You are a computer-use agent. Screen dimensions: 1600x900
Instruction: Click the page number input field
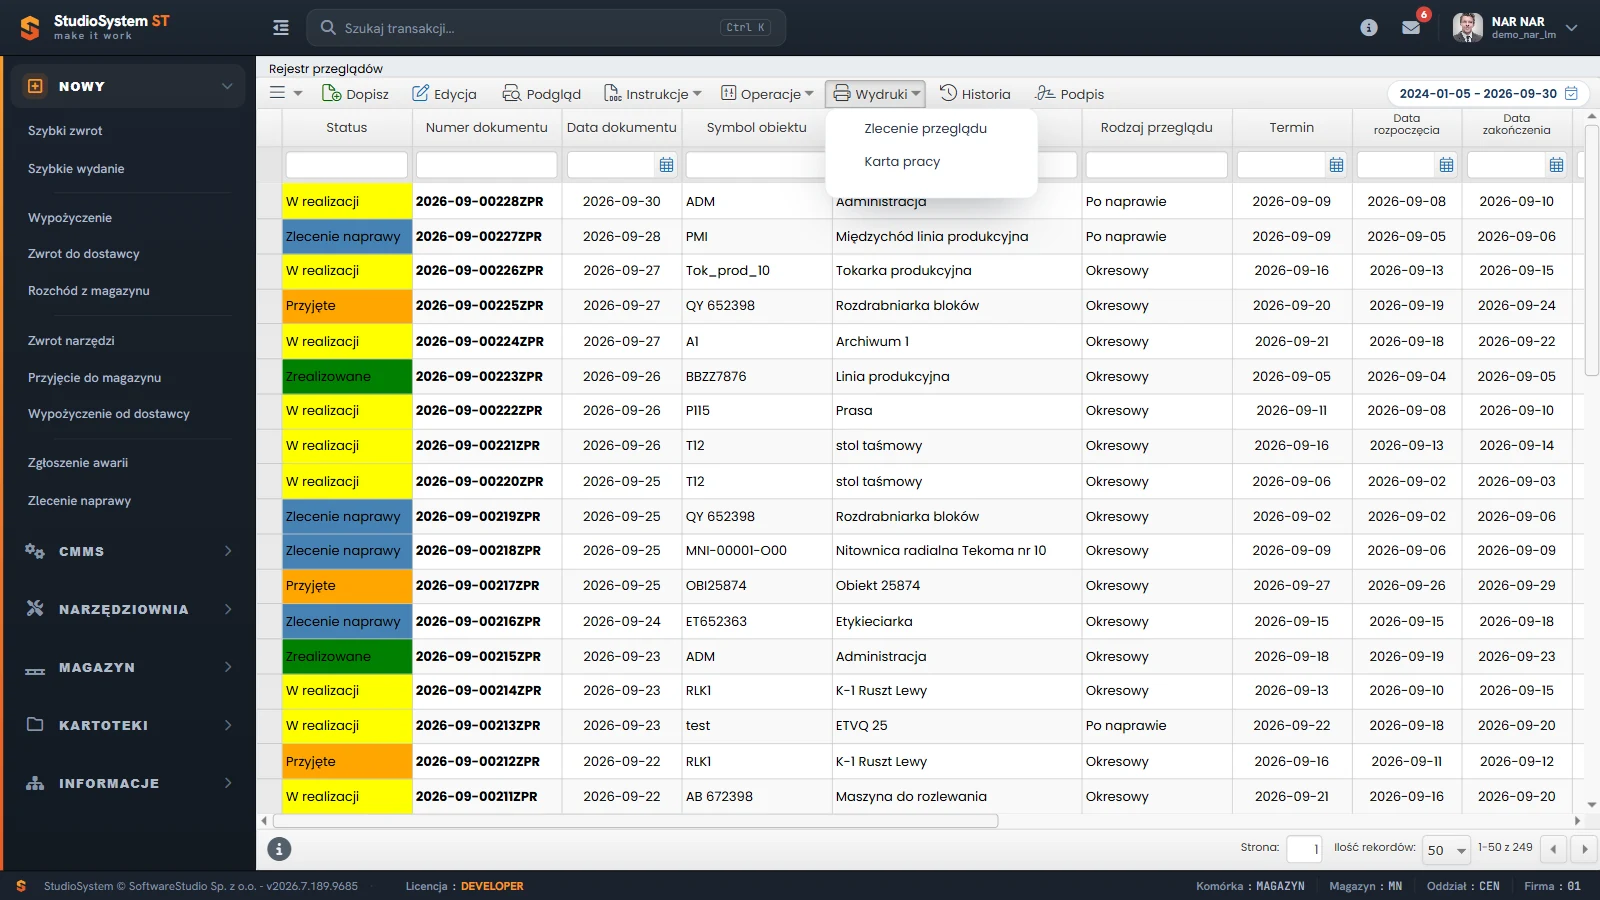click(1304, 850)
